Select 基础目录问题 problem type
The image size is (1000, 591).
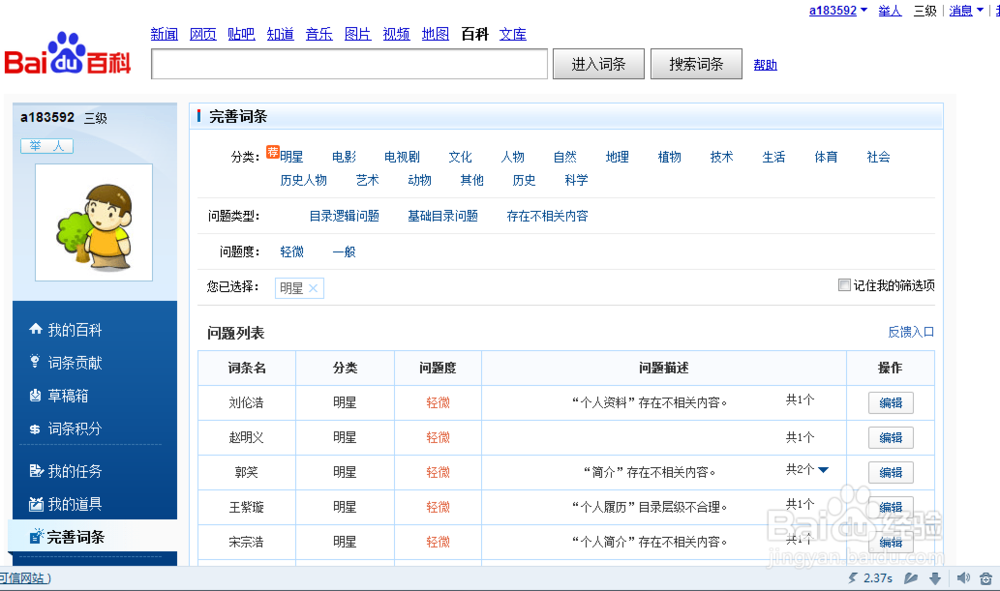[443, 216]
